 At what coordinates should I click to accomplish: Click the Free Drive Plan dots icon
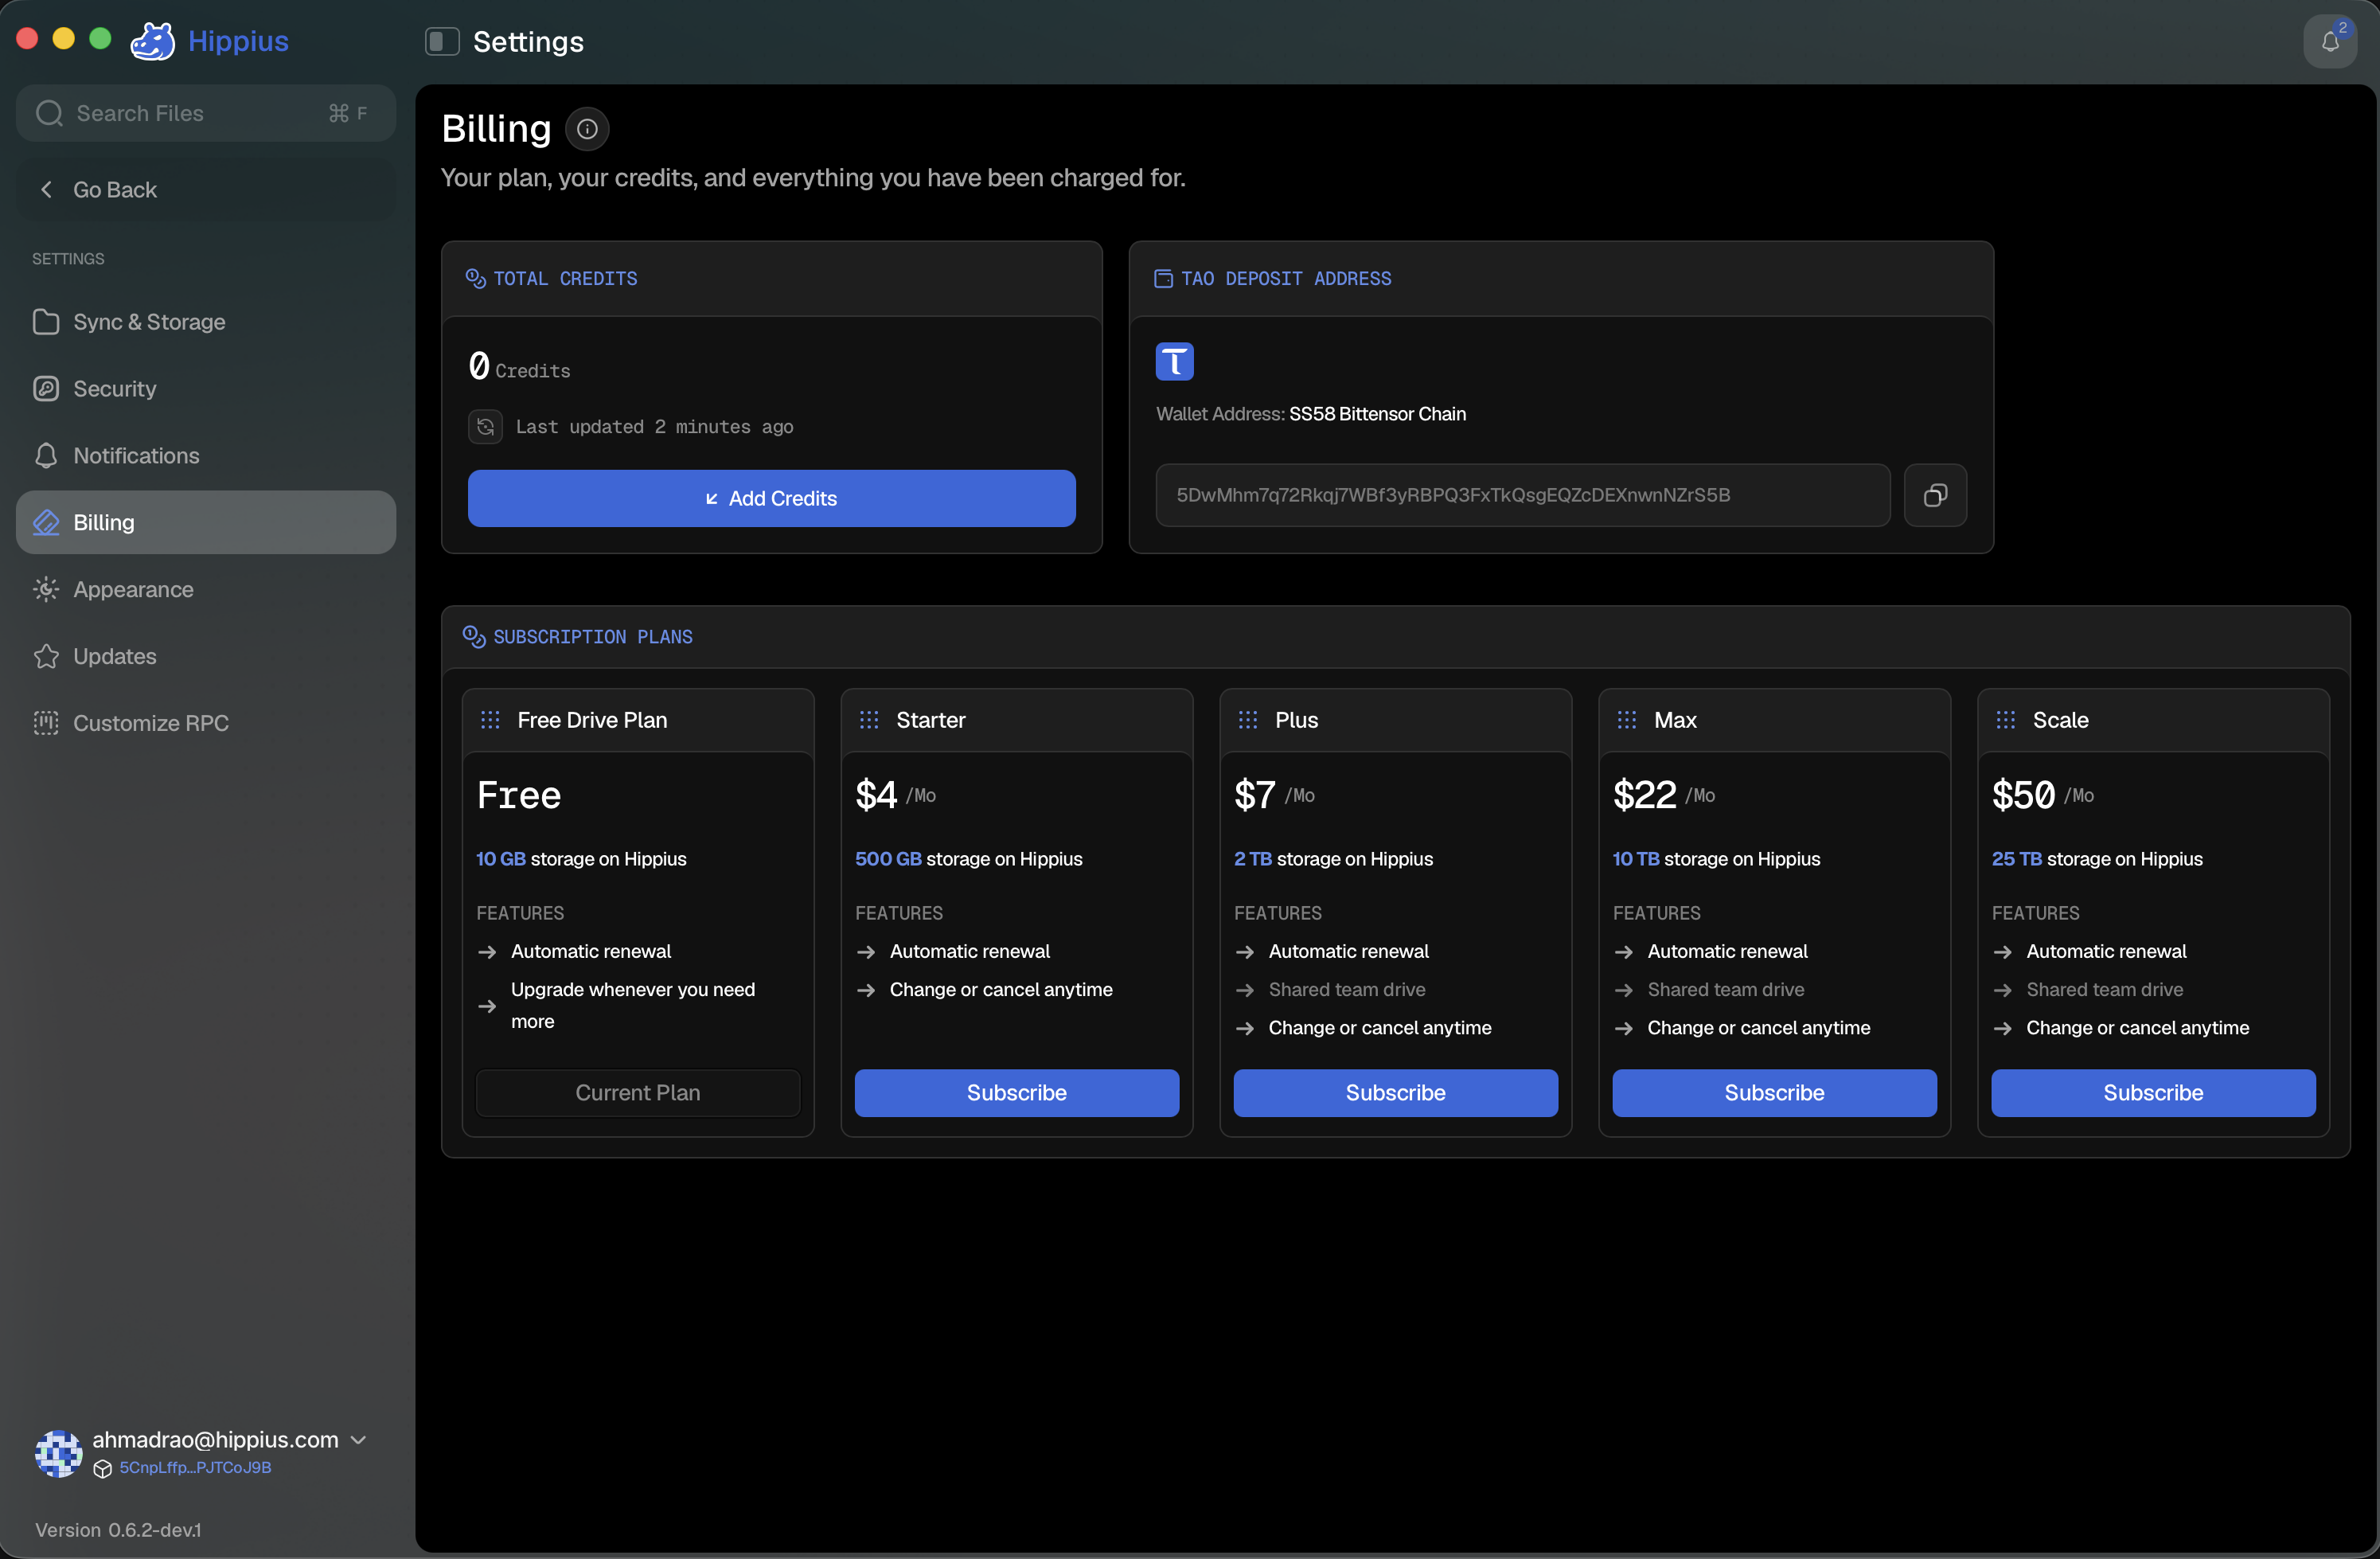490,720
